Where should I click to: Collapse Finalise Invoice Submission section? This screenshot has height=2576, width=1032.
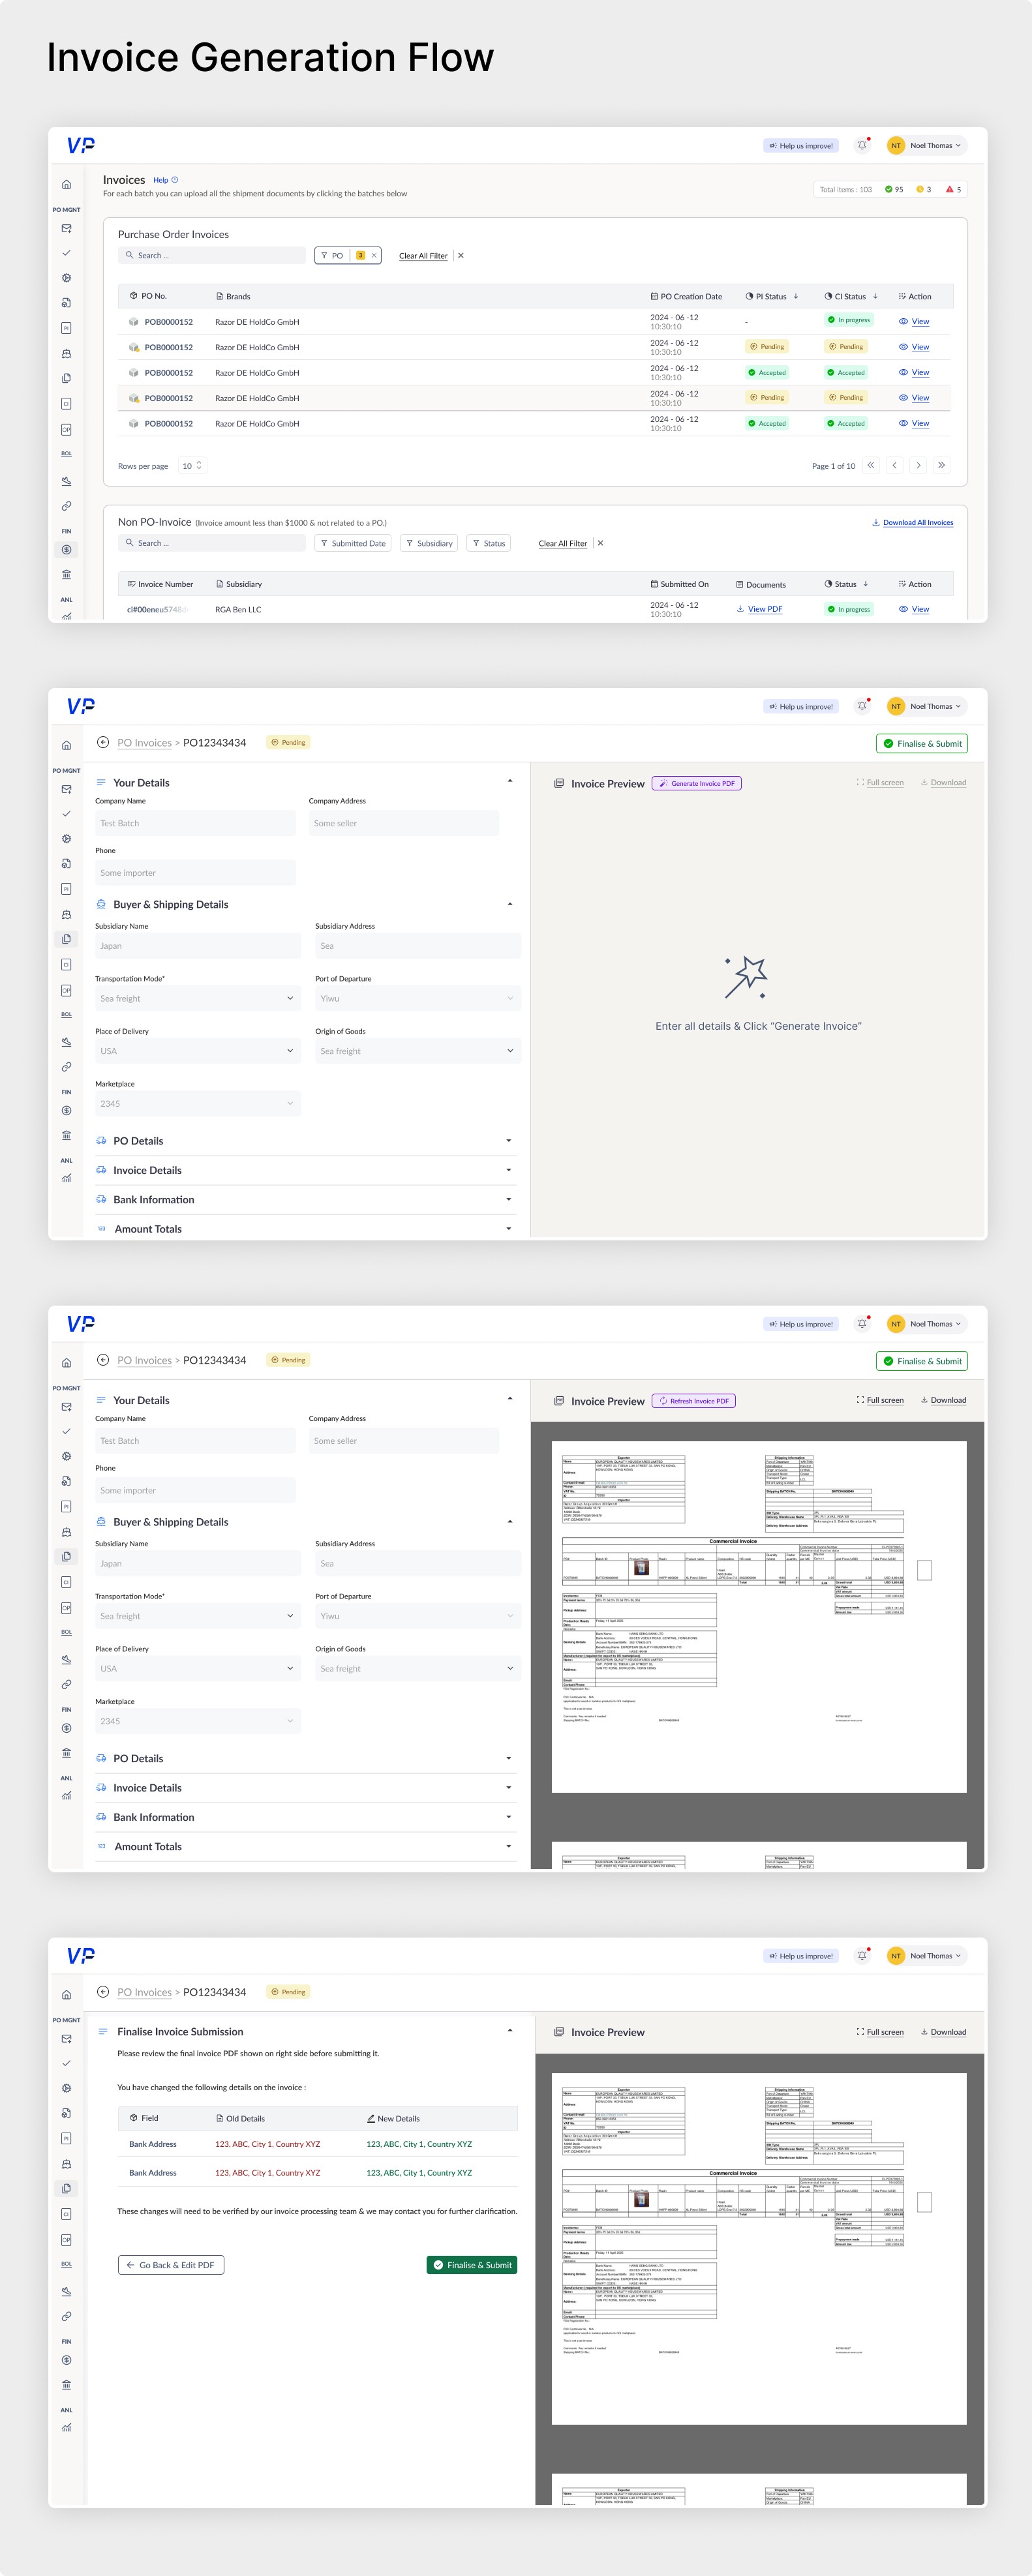tap(510, 2031)
